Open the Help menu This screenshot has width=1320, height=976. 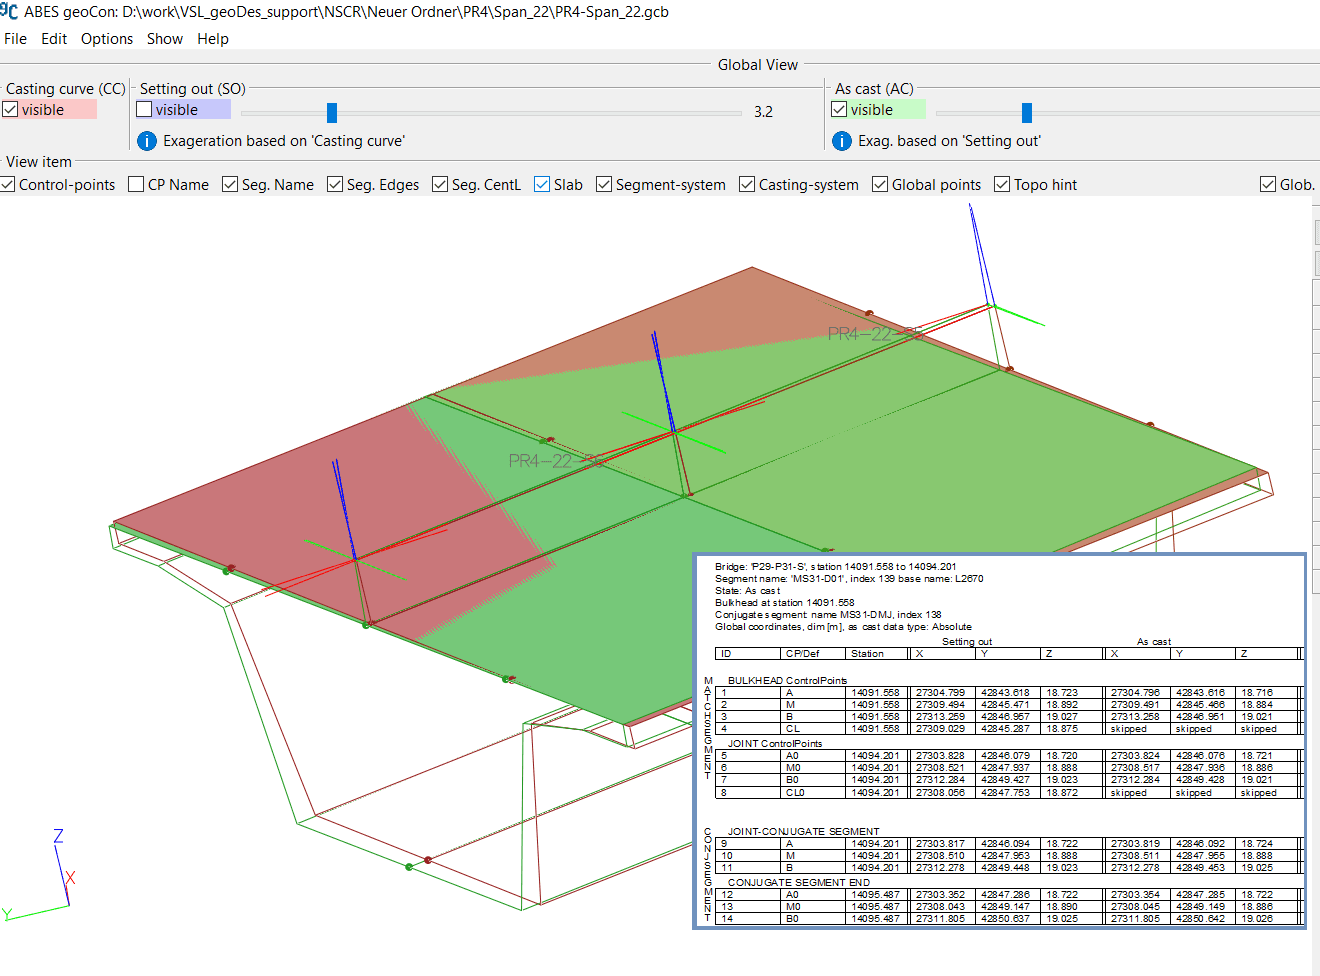coord(213,38)
